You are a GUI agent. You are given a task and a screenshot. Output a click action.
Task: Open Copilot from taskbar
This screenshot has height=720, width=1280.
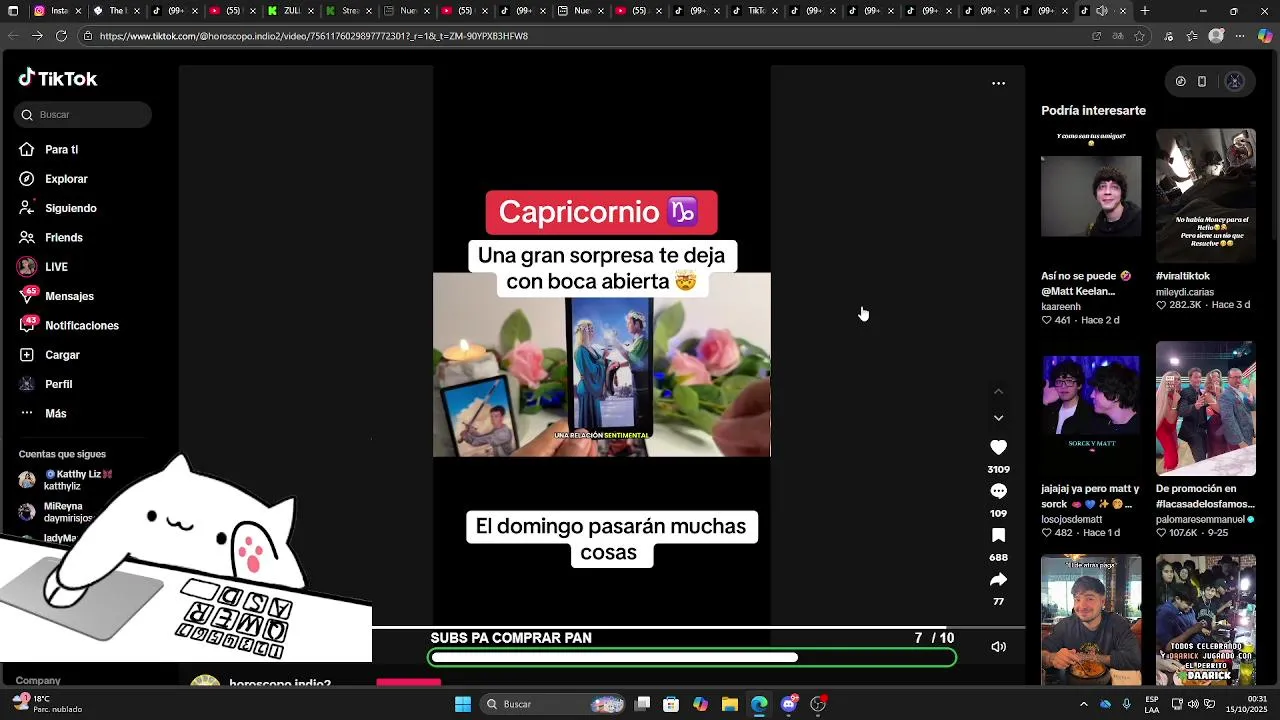coord(701,704)
